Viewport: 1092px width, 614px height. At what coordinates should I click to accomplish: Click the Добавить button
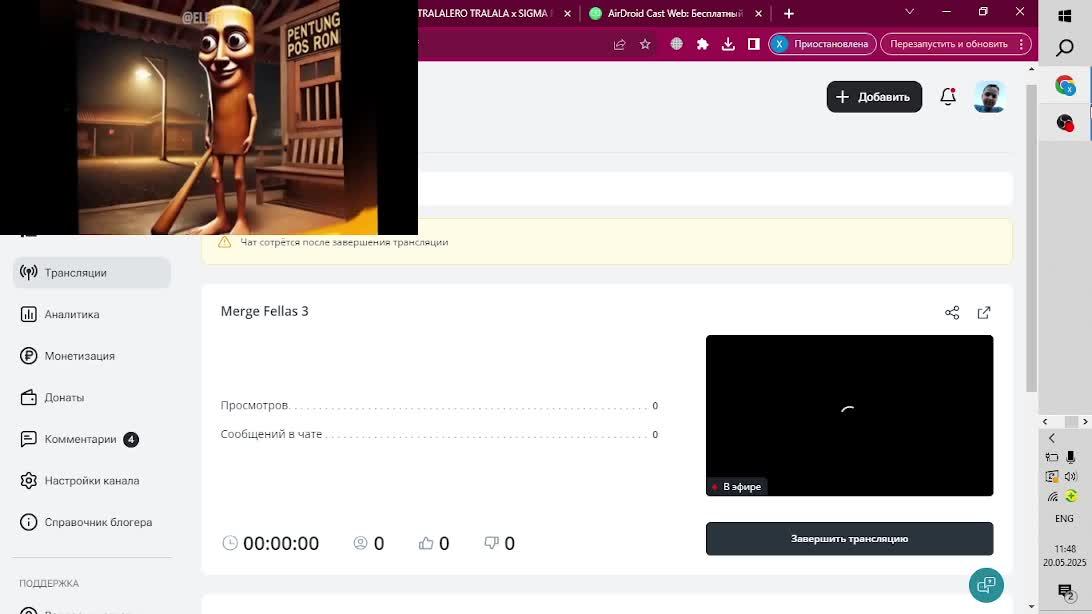tap(874, 97)
